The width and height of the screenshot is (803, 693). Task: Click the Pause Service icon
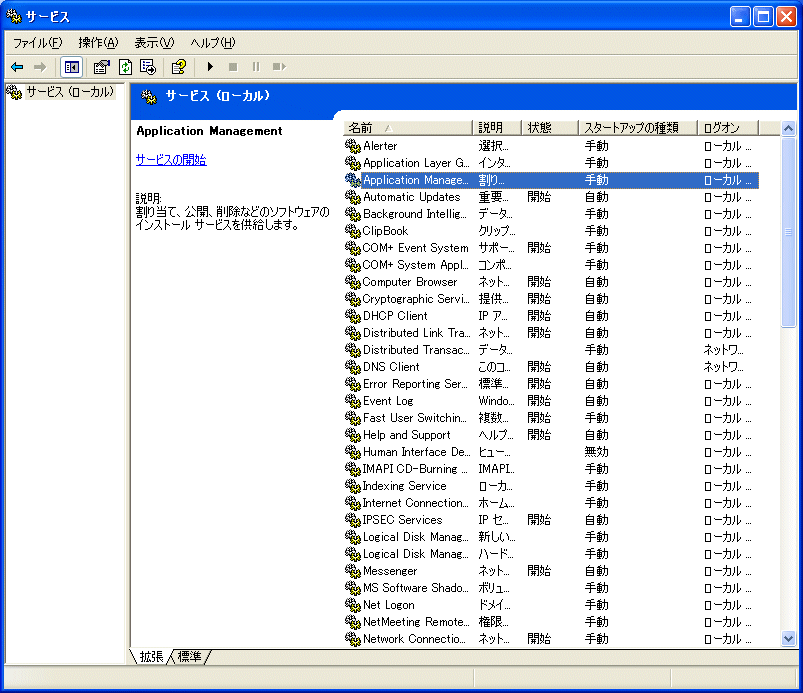(256, 67)
